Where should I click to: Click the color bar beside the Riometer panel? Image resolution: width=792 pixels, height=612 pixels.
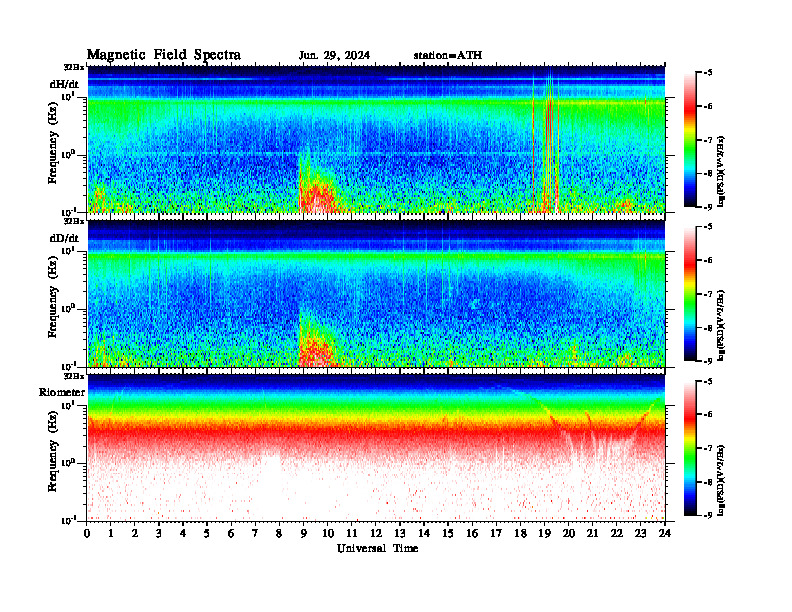tap(690, 448)
